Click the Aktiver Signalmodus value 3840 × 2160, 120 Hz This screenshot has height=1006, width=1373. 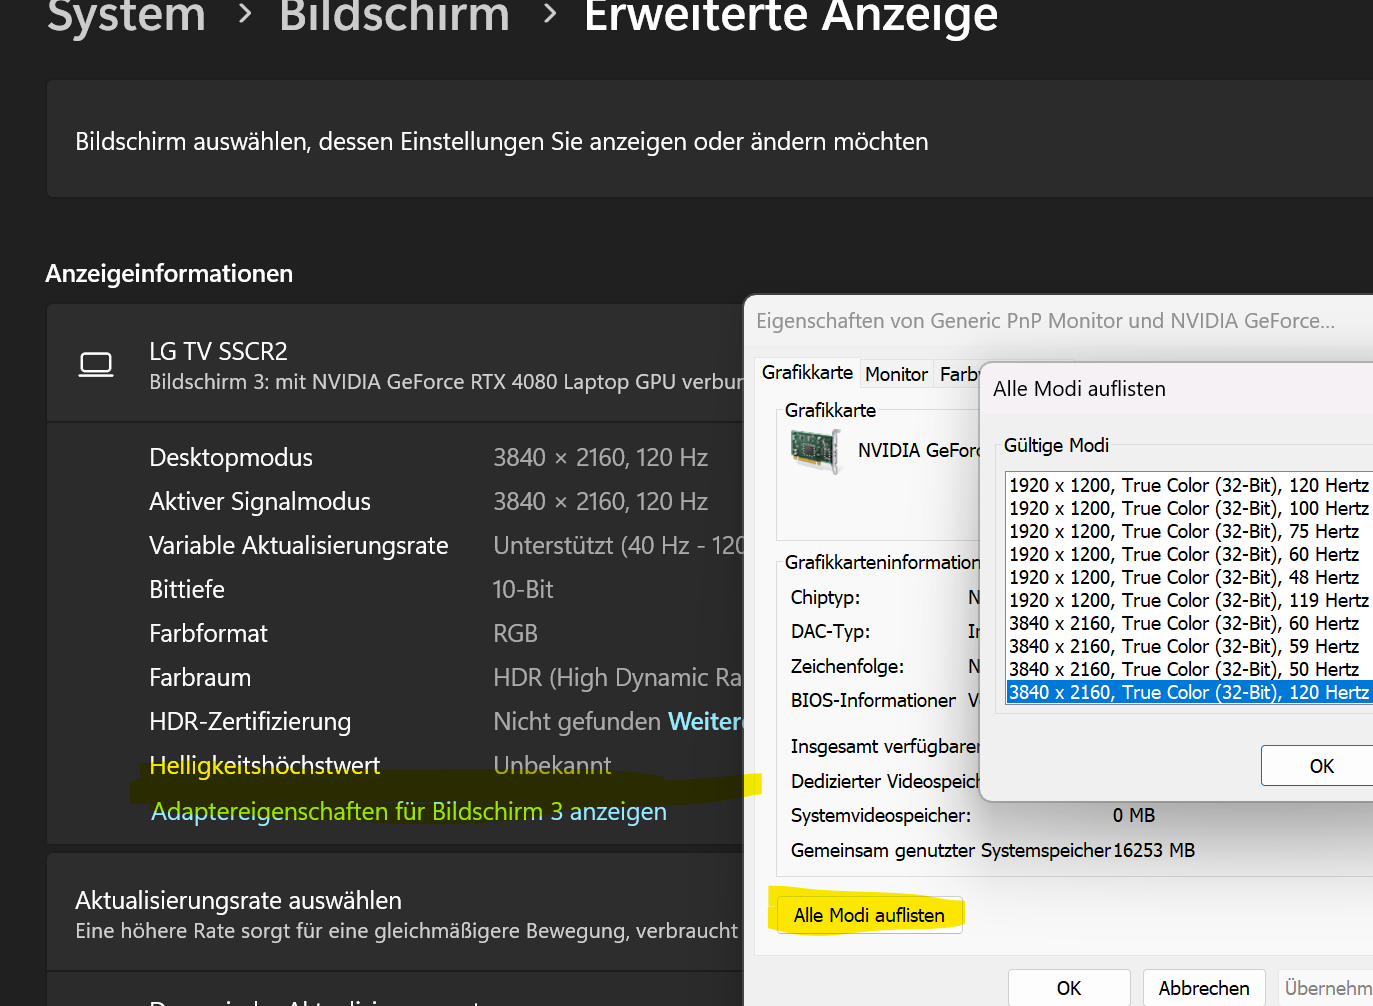600,501
